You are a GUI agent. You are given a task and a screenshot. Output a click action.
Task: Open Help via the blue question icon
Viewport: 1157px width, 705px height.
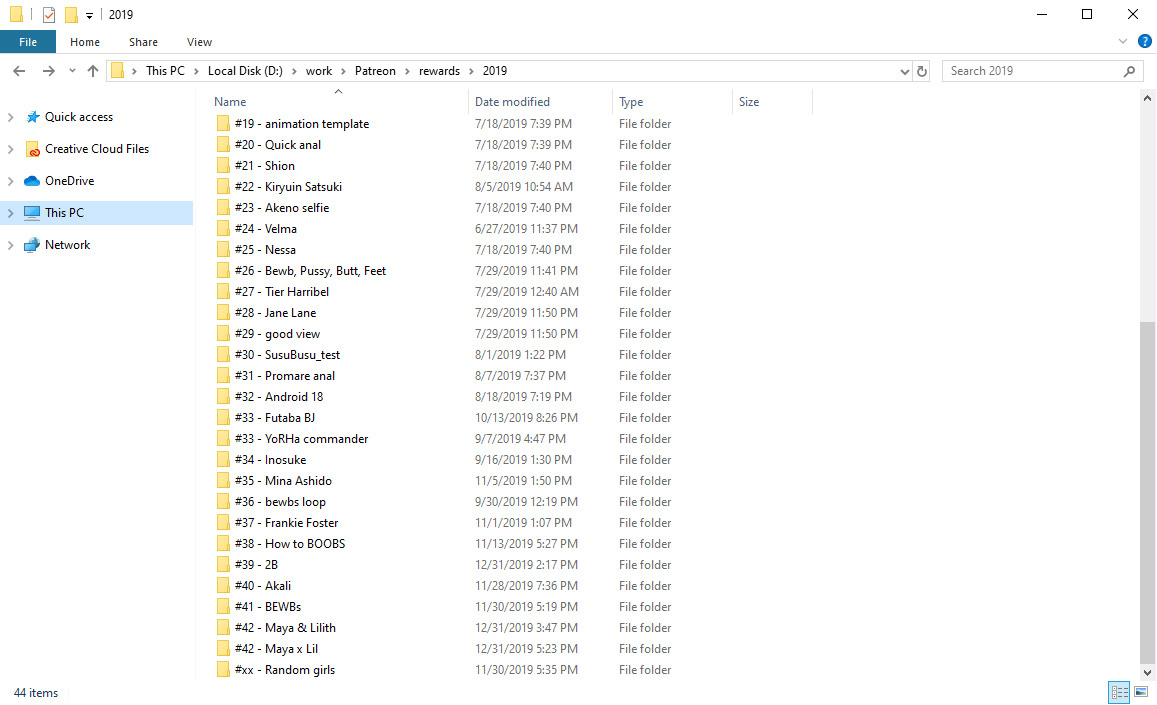[x=1144, y=41]
